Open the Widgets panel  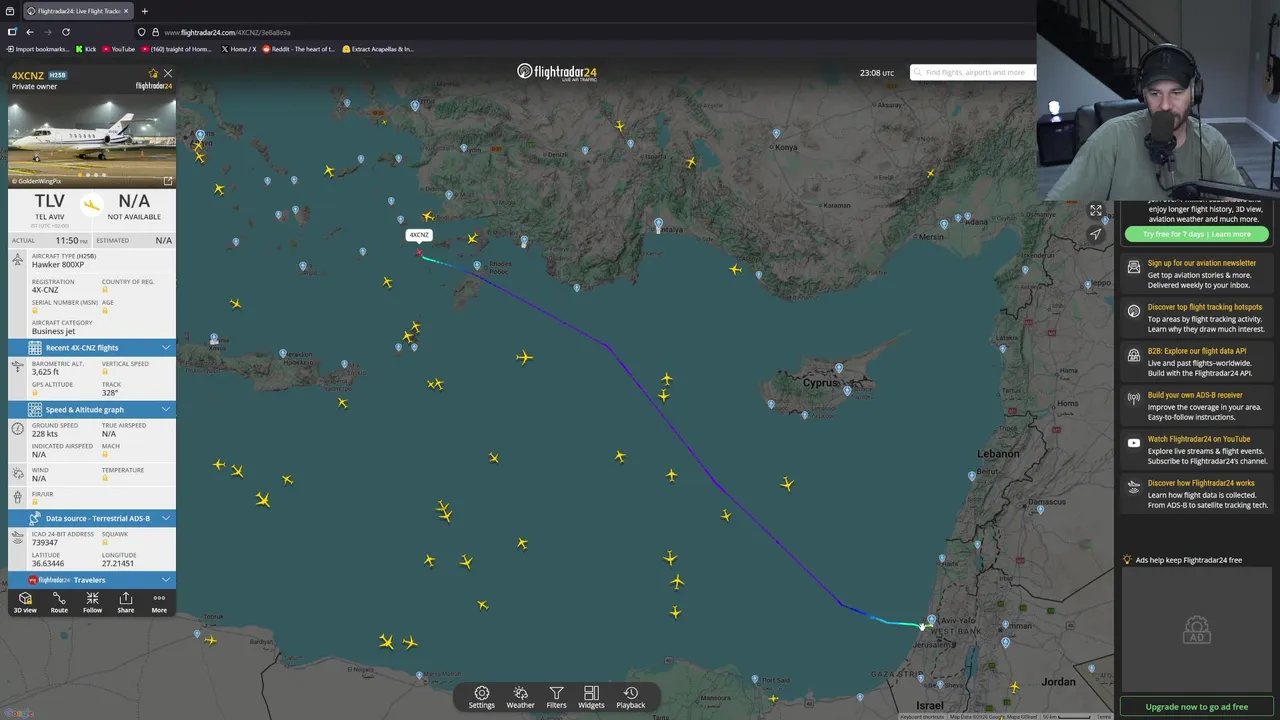(x=591, y=697)
